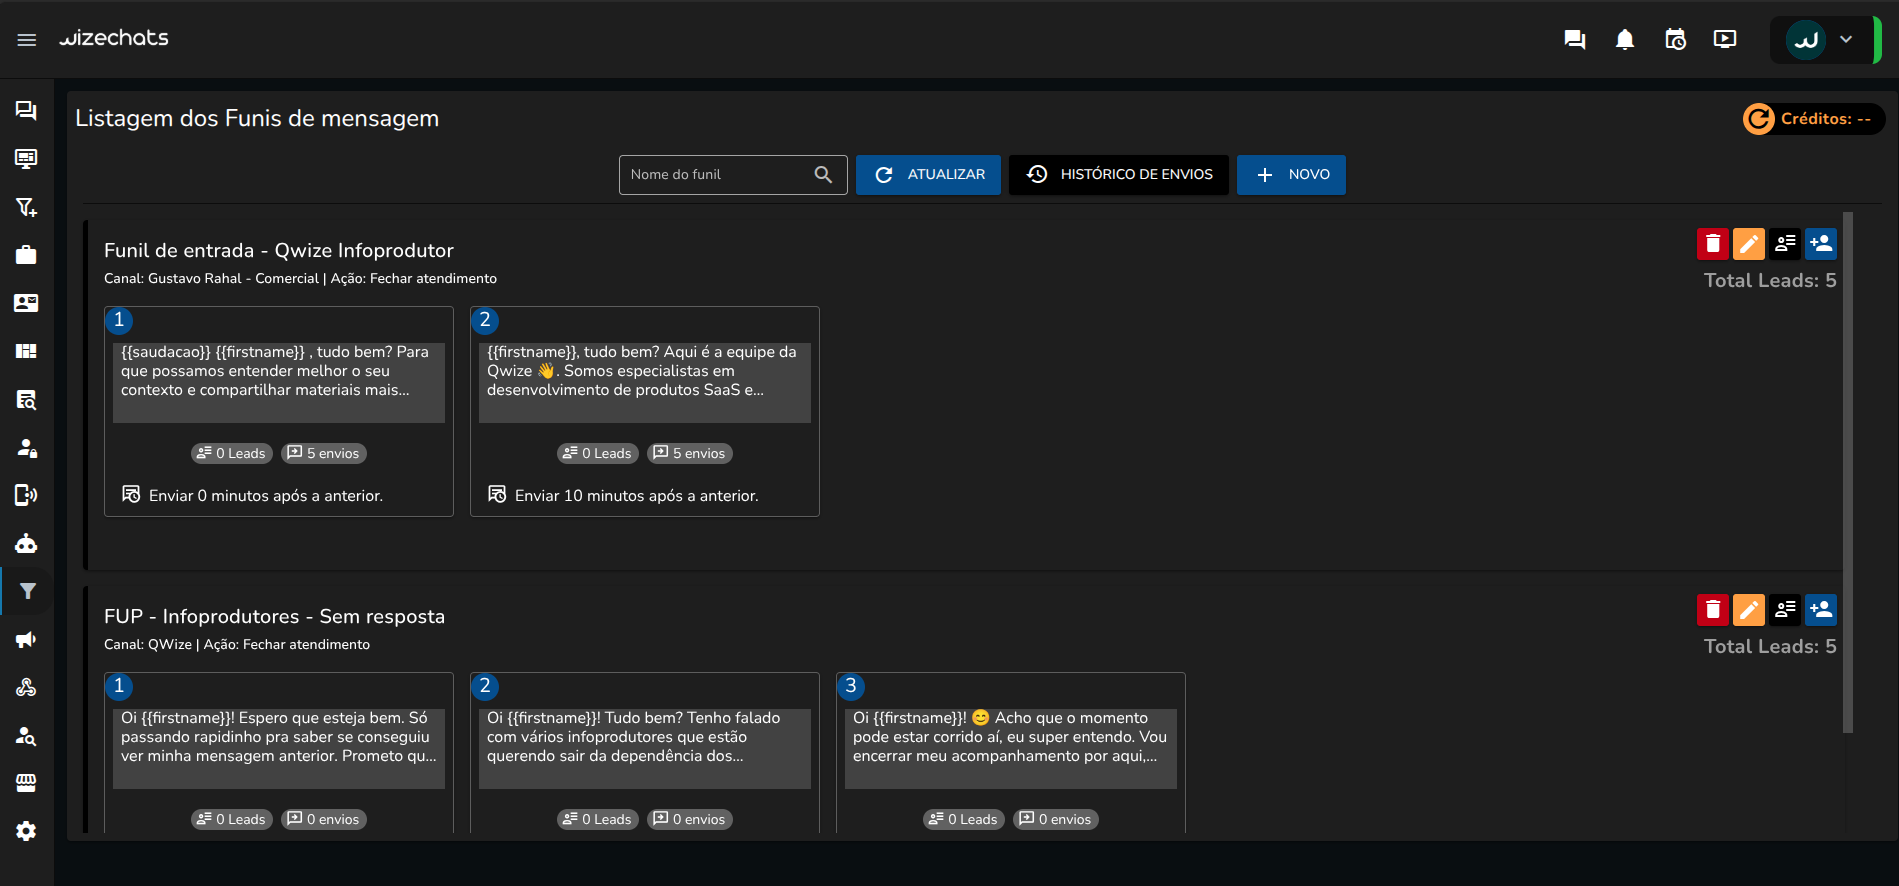The image size is (1899, 886).
Task: Delete the FUP Infoprodutores funnel
Action: [1713, 609]
